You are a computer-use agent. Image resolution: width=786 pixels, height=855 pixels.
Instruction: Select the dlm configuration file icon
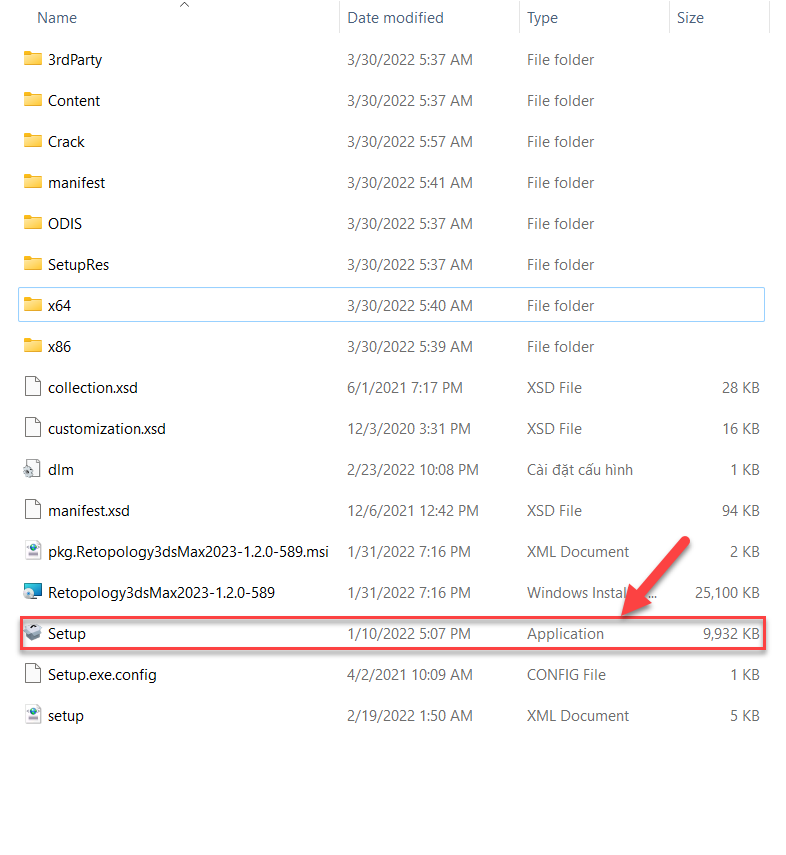click(34, 469)
